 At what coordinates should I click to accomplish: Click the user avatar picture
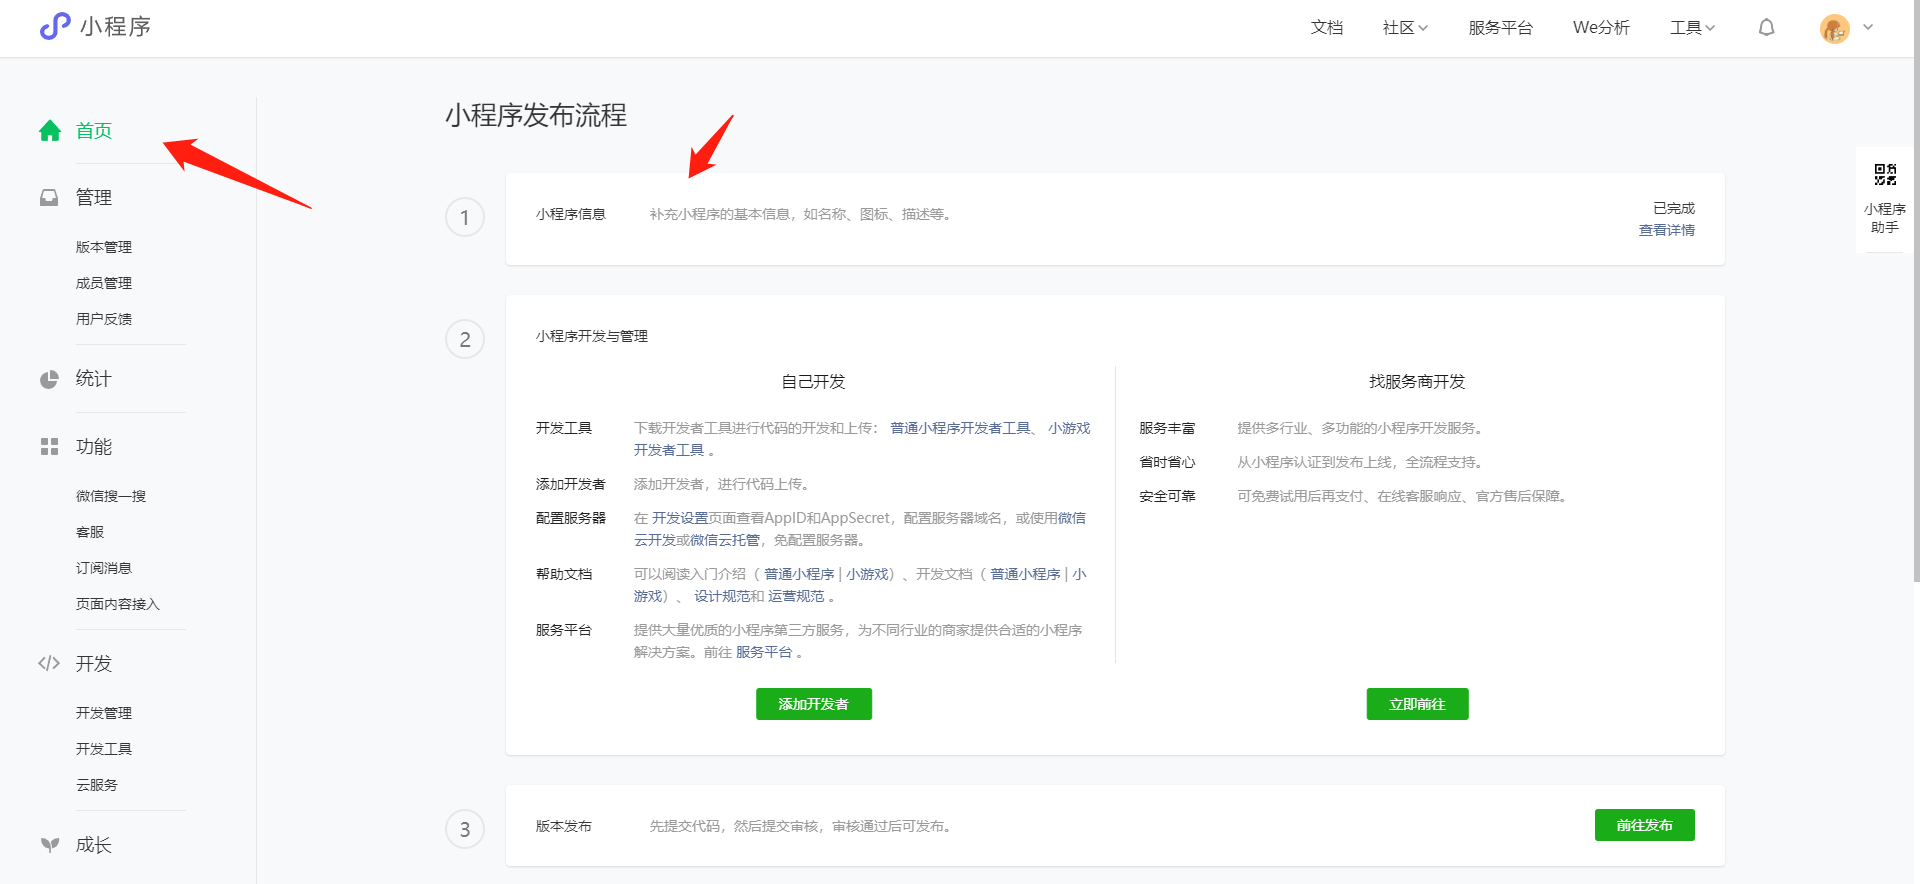click(1834, 28)
